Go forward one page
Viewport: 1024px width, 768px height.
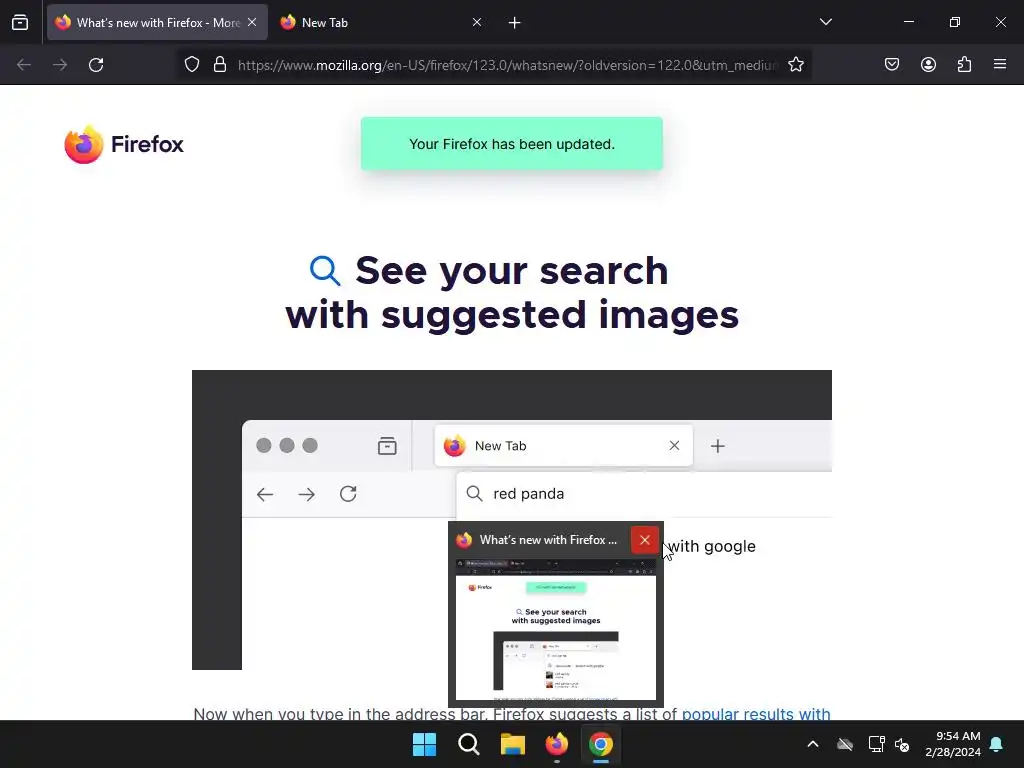pos(60,65)
